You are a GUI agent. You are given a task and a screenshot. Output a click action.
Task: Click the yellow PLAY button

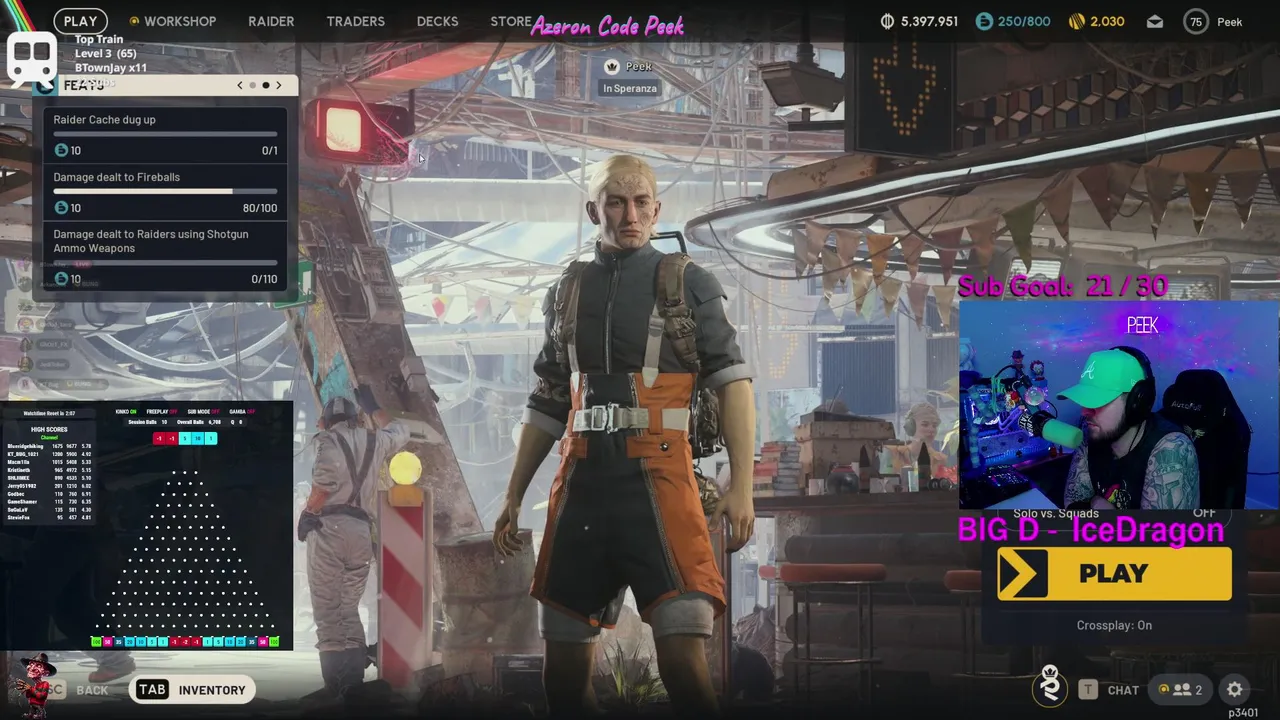1114,573
